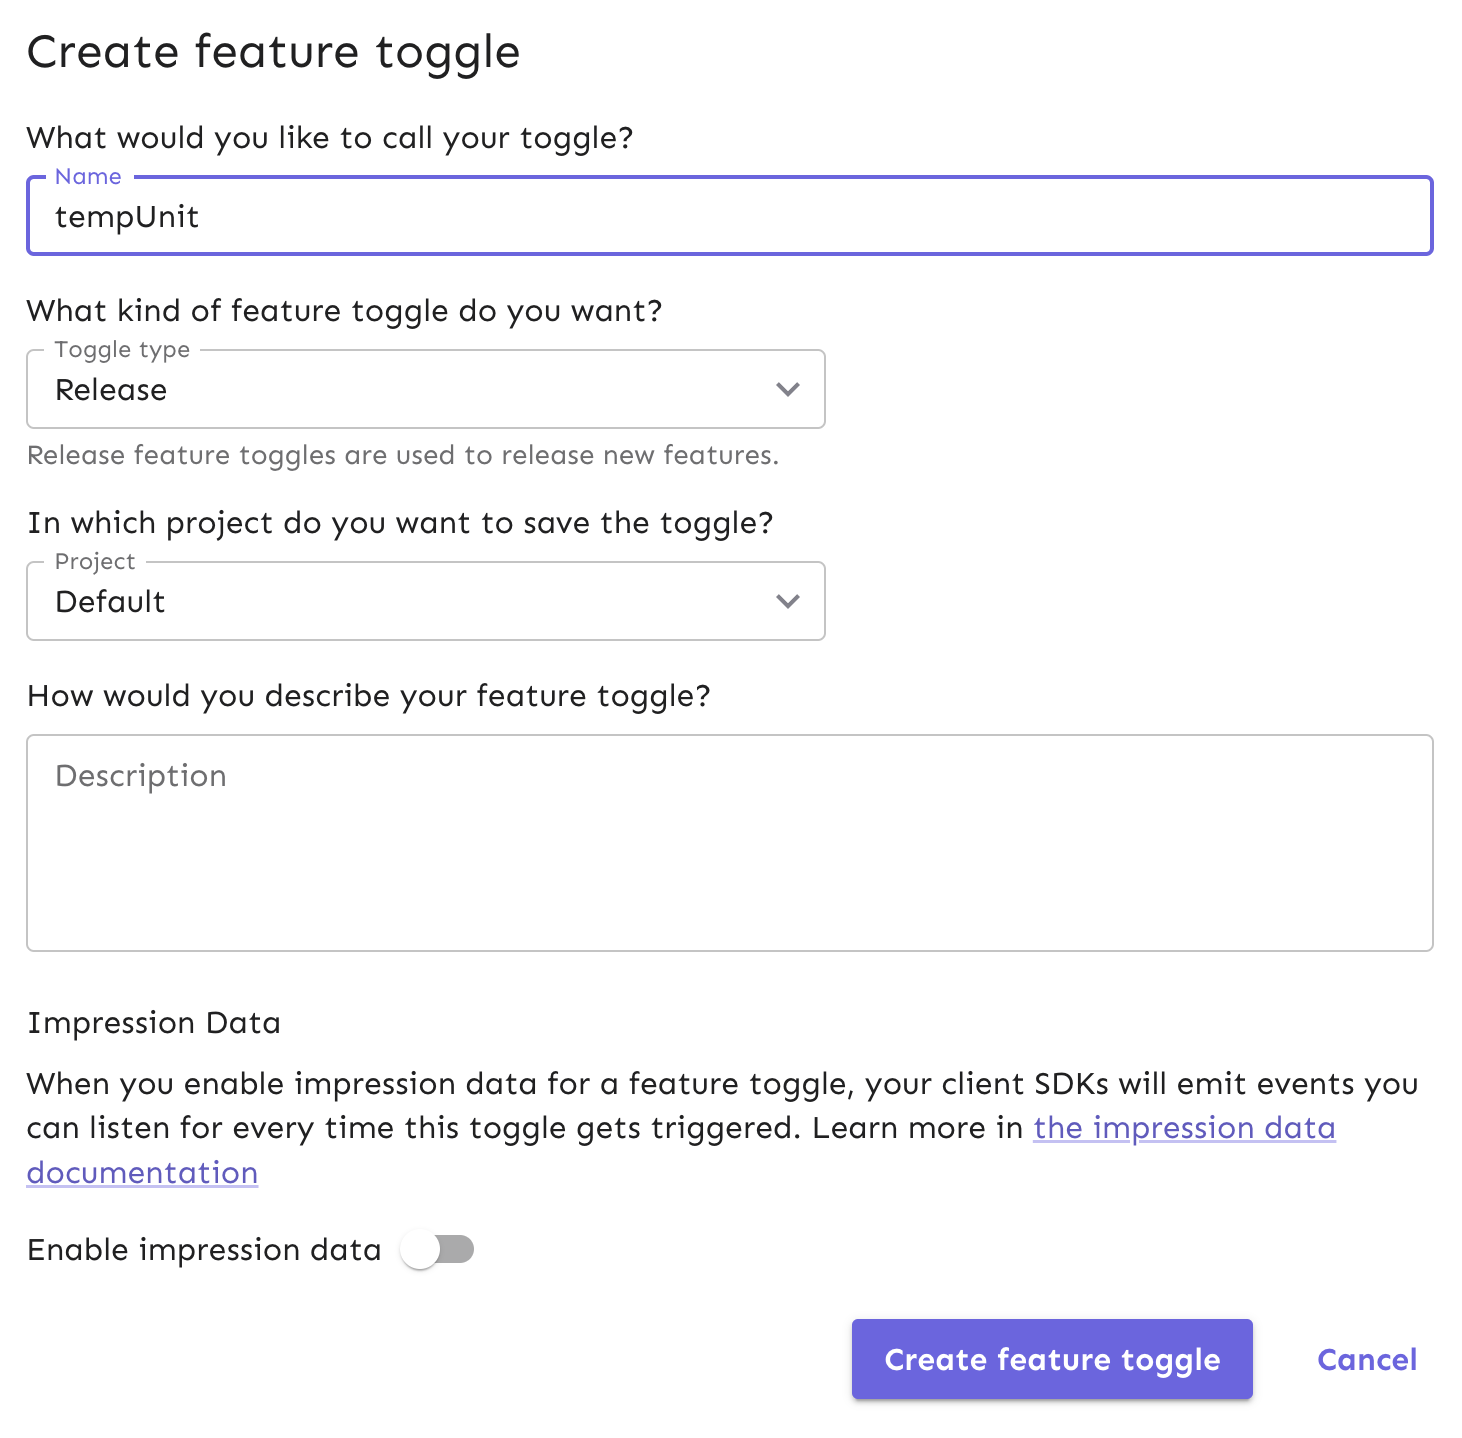Select the tempUnit text in Name field

128,215
